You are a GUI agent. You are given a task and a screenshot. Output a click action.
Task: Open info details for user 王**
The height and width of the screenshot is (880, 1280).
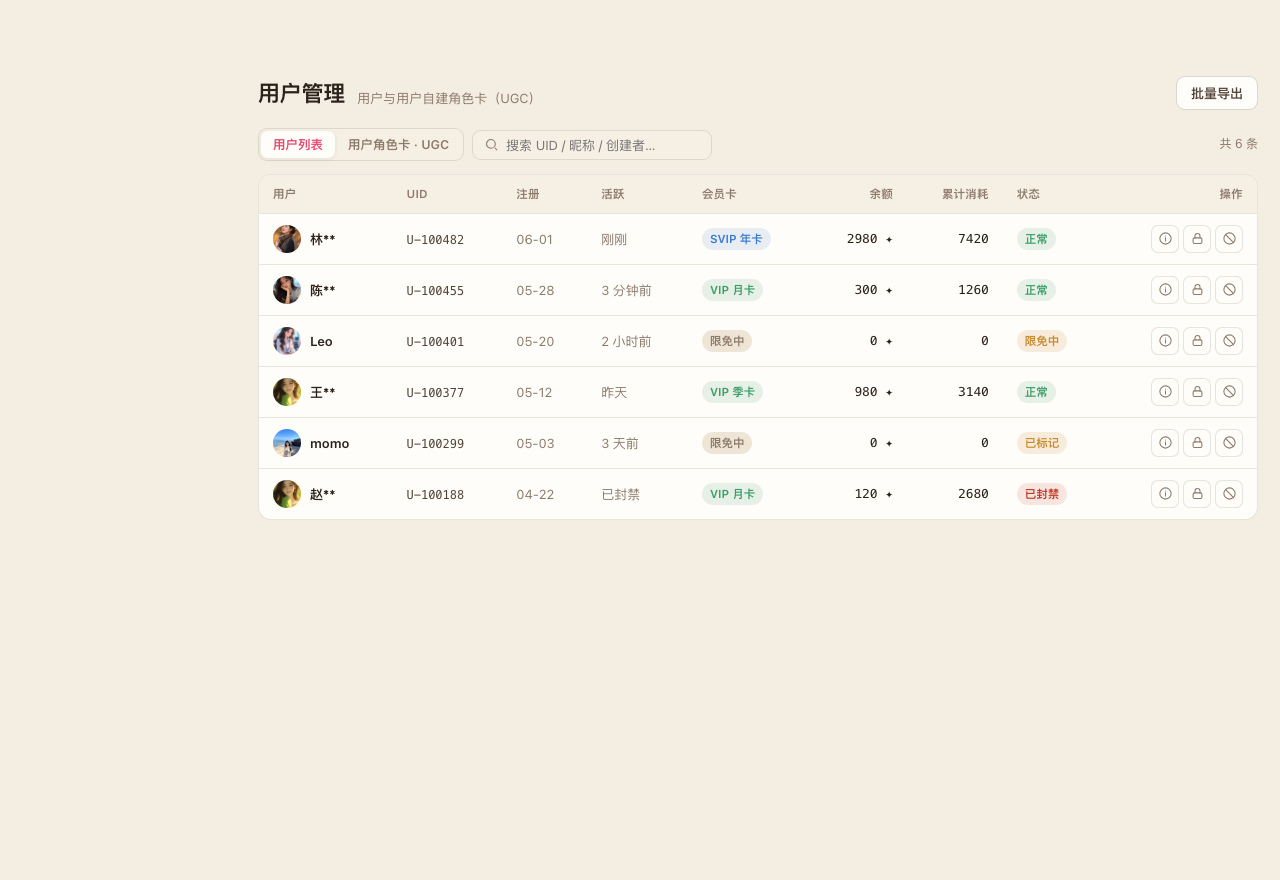1165,392
